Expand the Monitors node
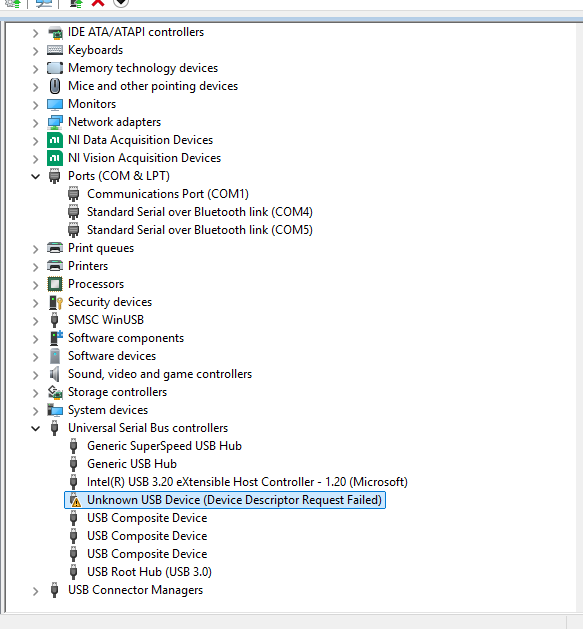This screenshot has height=629, width=583. pyautogui.click(x=35, y=105)
